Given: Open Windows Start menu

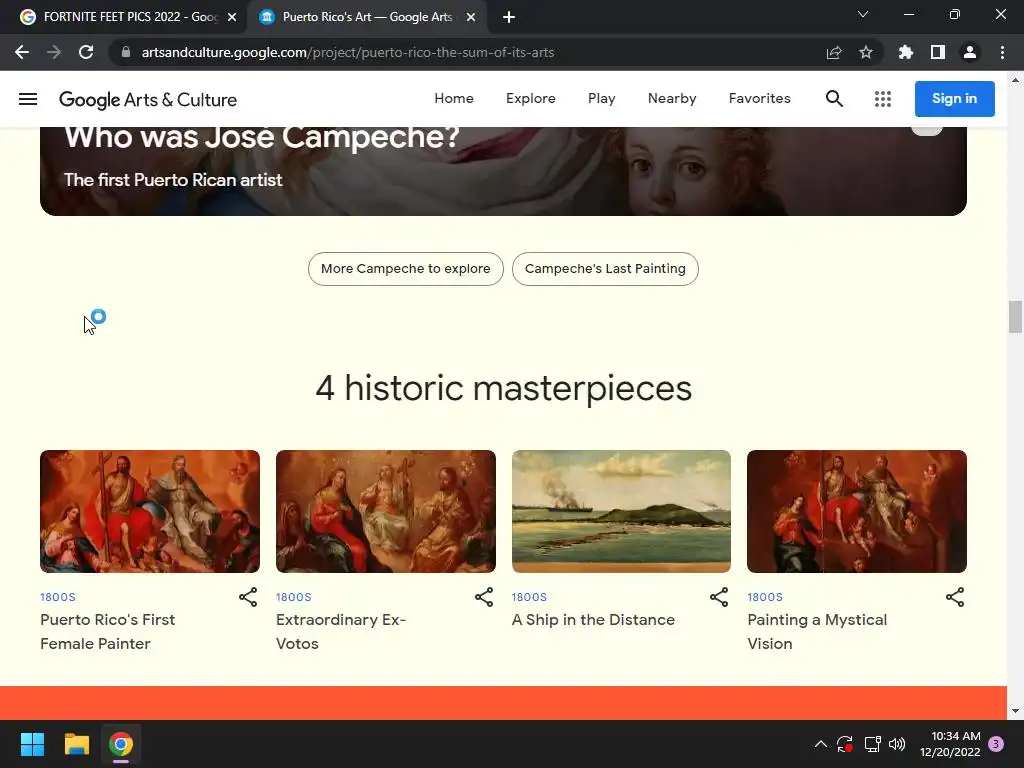Looking at the screenshot, I should coord(32,744).
